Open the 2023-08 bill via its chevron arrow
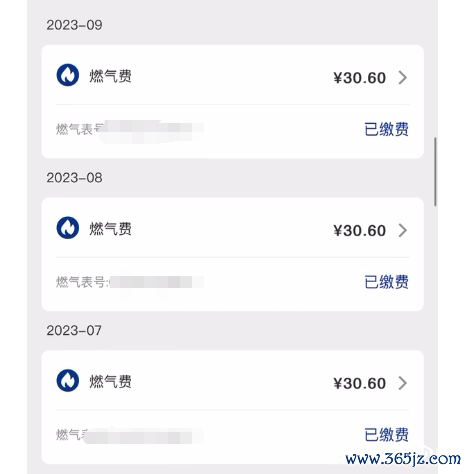The height and width of the screenshot is (474, 468). [403, 230]
